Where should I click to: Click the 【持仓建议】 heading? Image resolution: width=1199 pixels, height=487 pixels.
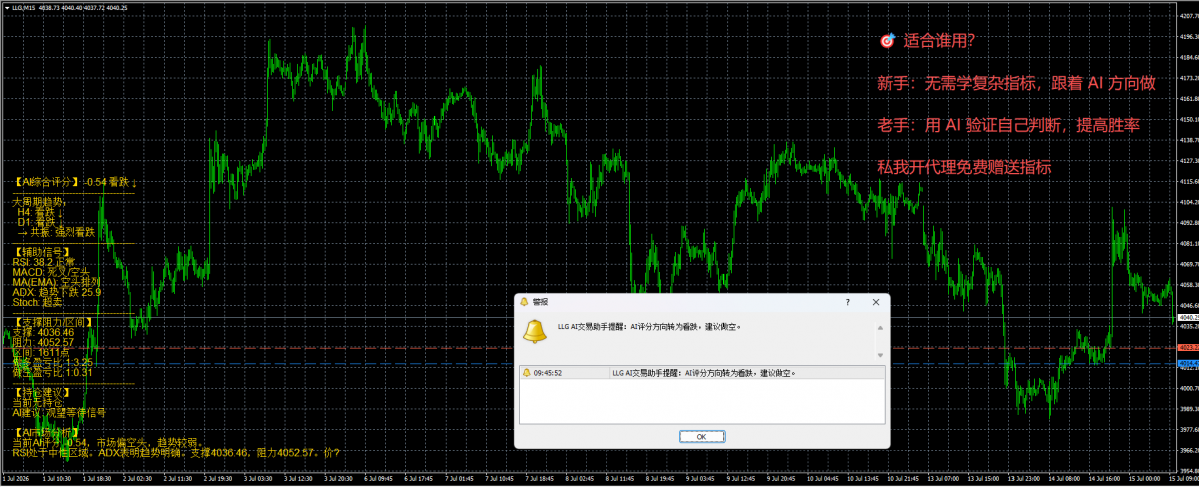pos(43,392)
